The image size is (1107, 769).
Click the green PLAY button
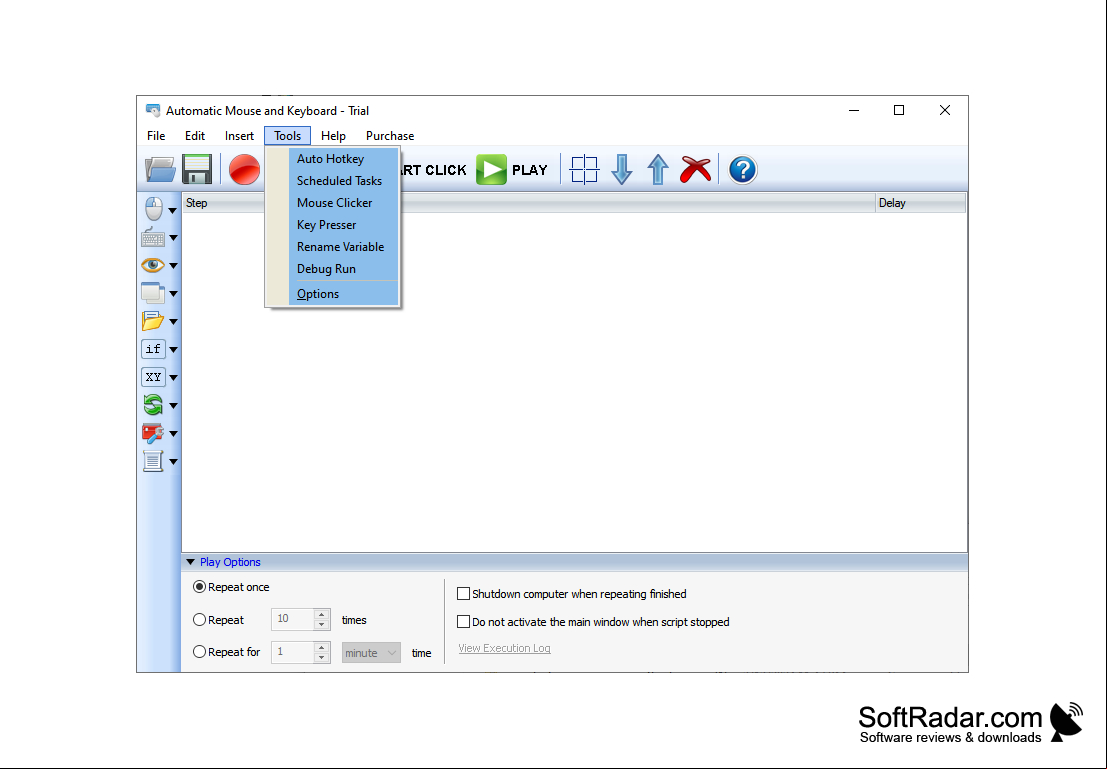513,169
